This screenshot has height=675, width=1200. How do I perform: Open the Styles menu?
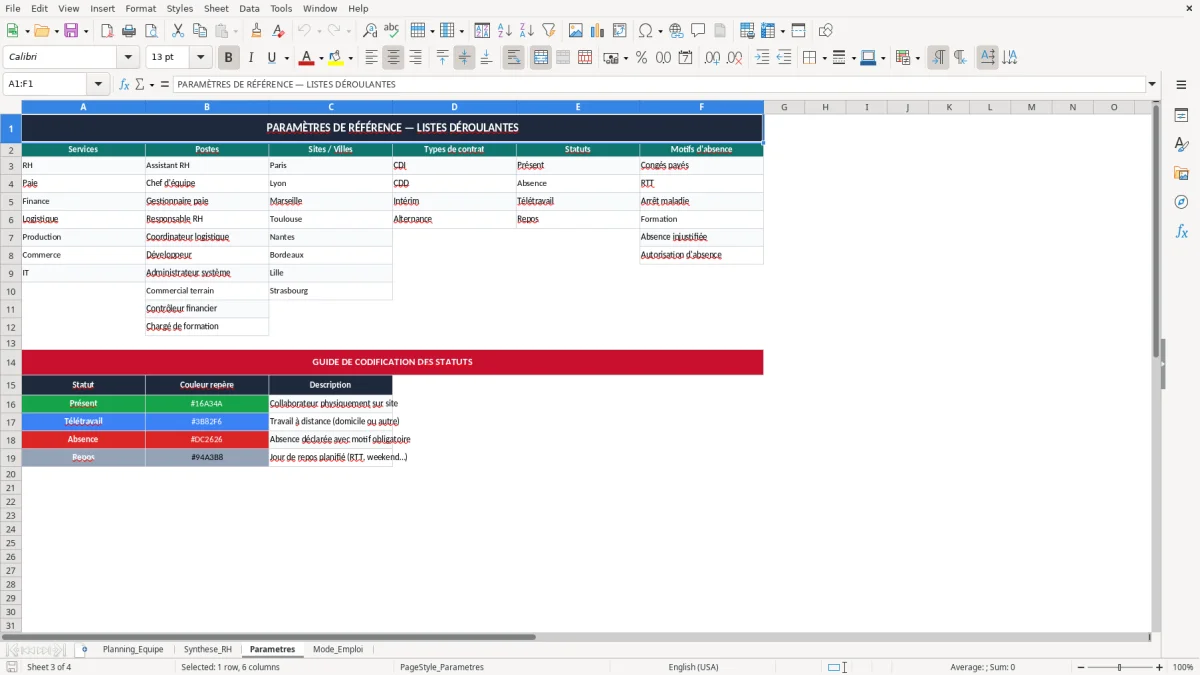(x=180, y=8)
